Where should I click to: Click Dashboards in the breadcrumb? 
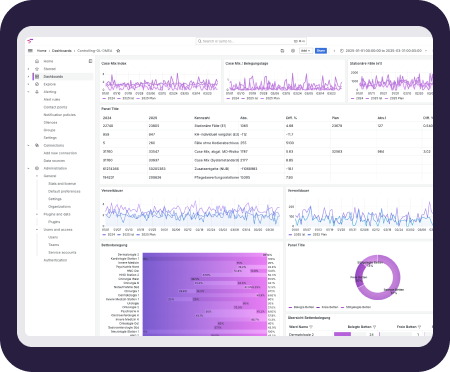(62, 51)
